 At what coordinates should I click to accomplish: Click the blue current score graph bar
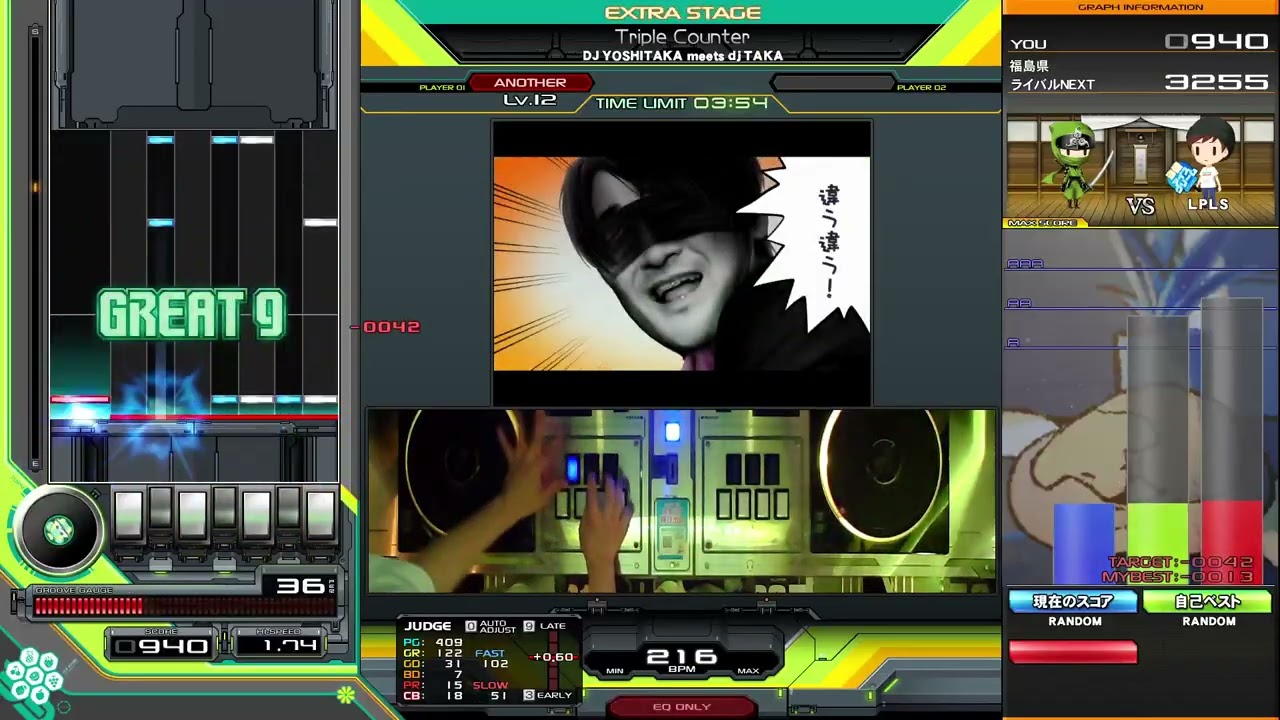pos(1084,543)
